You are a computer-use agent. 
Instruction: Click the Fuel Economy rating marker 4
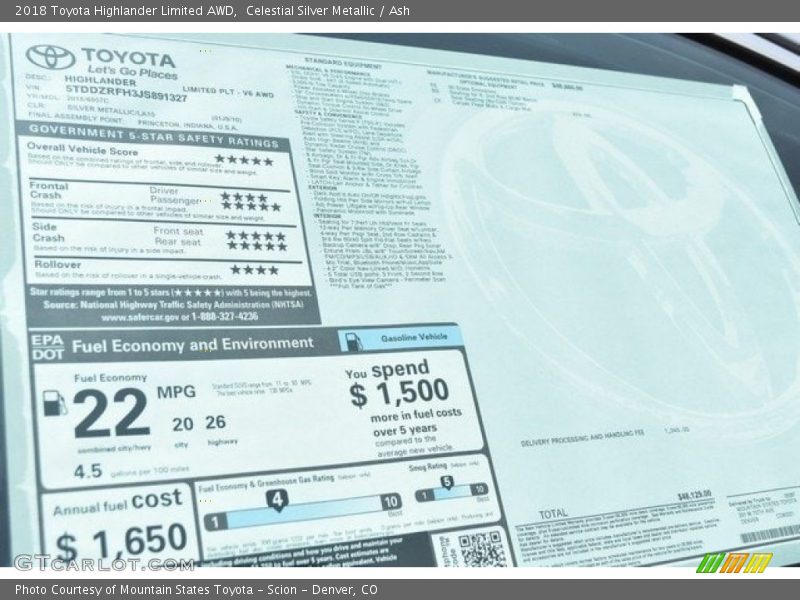276,498
